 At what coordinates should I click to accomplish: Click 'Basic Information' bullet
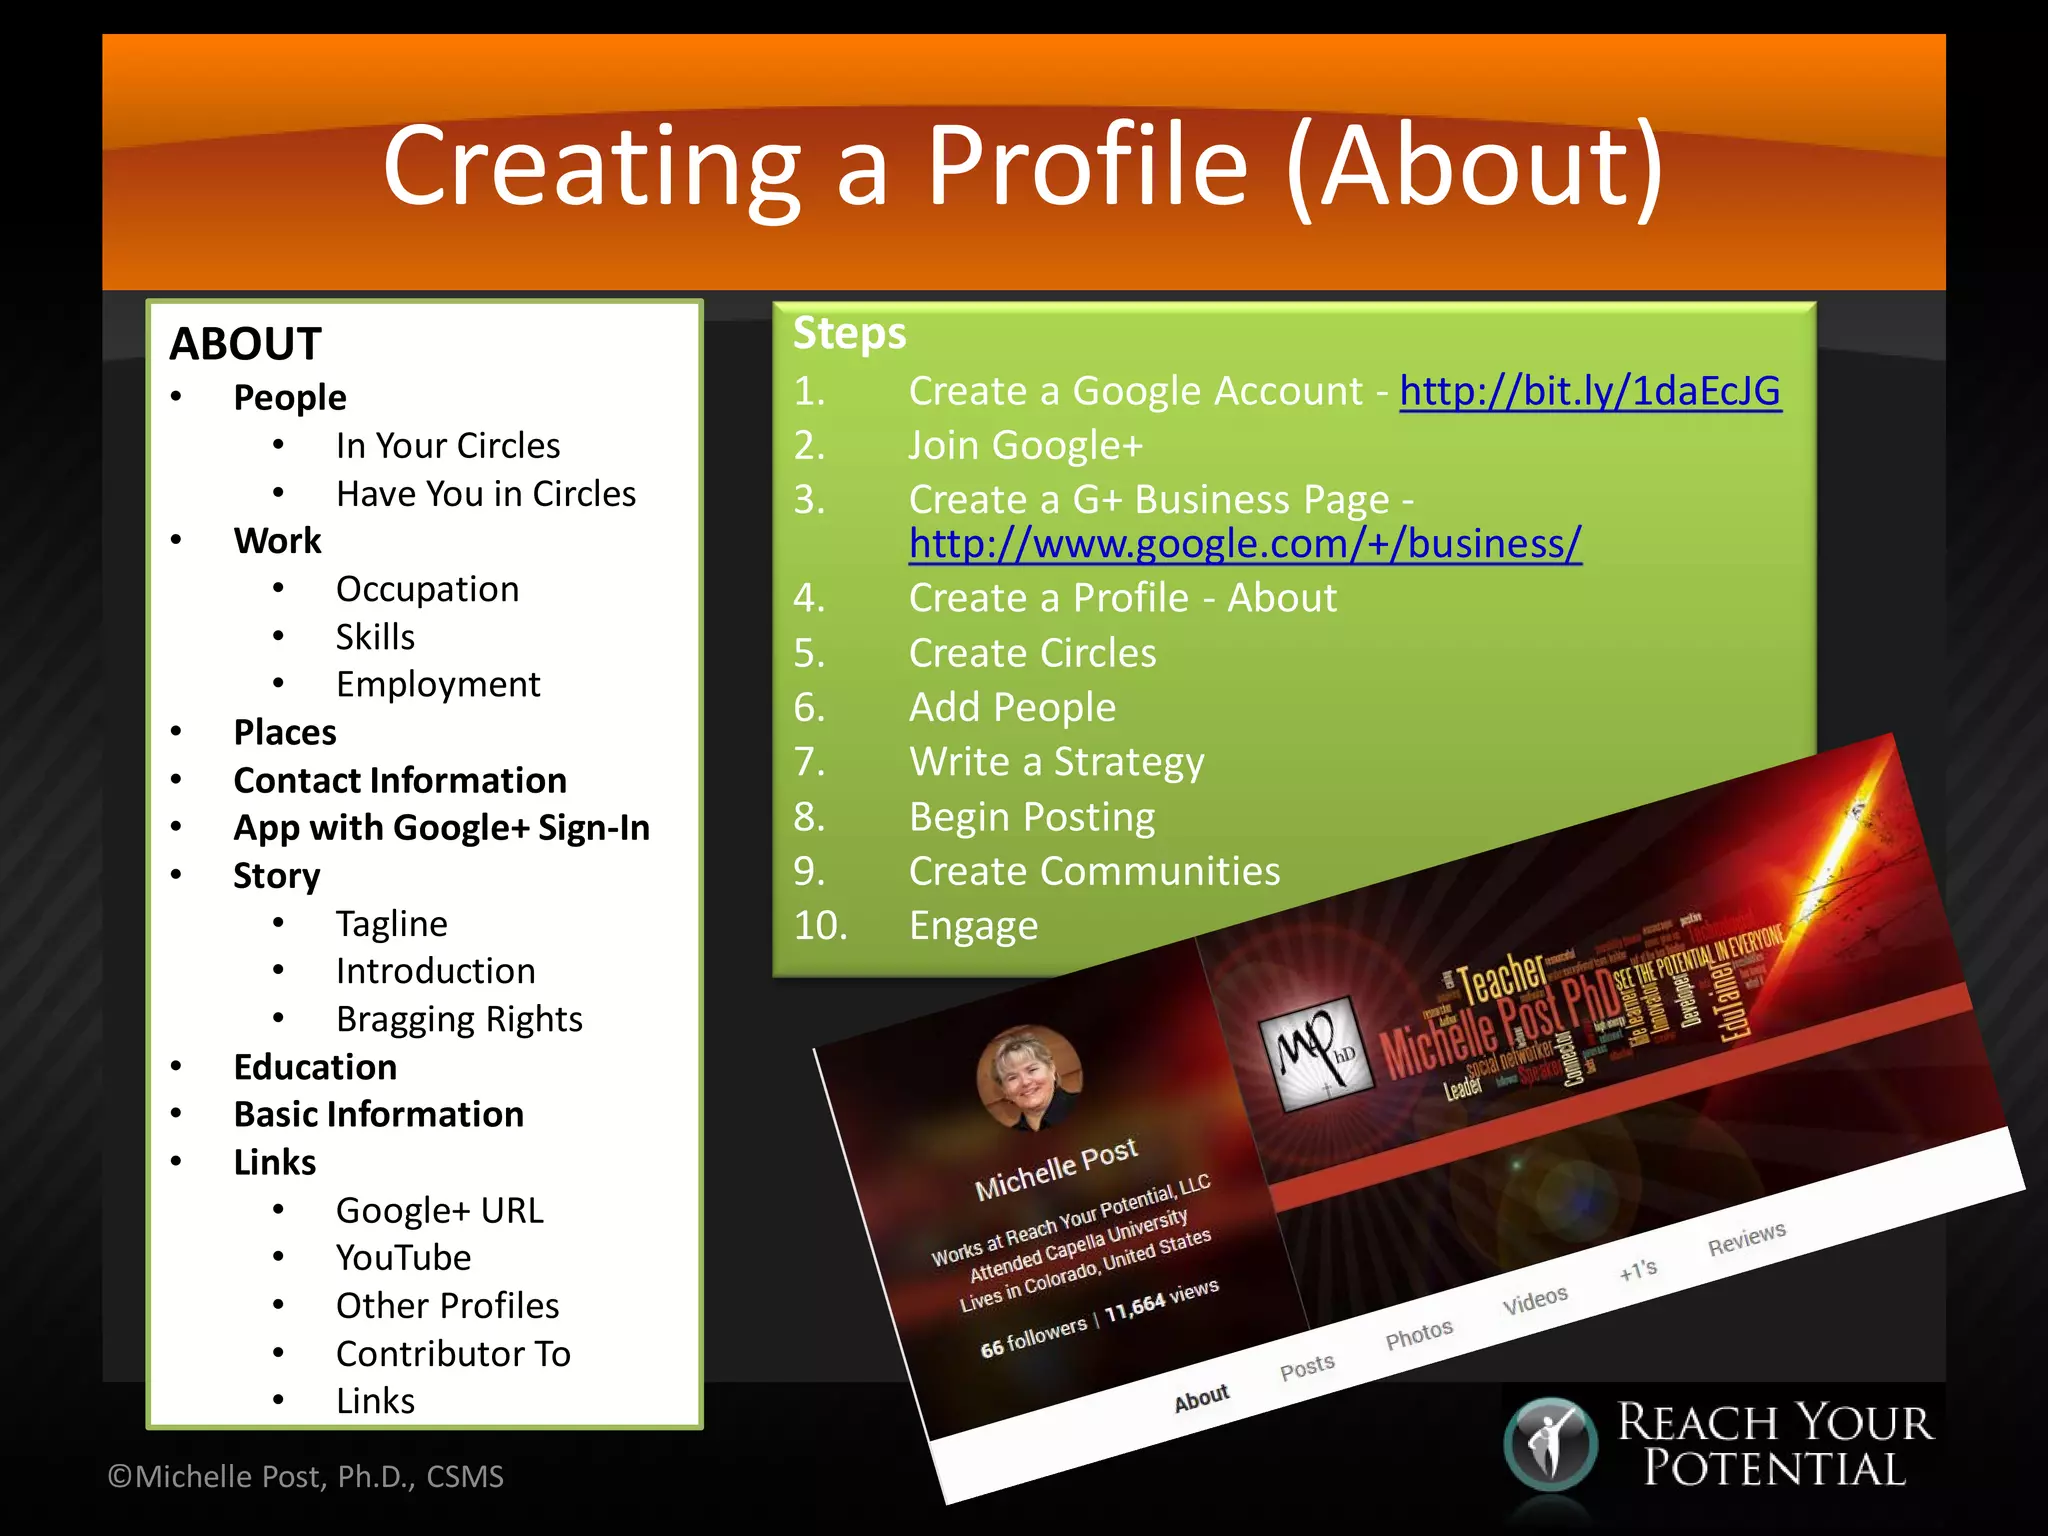click(x=378, y=1114)
